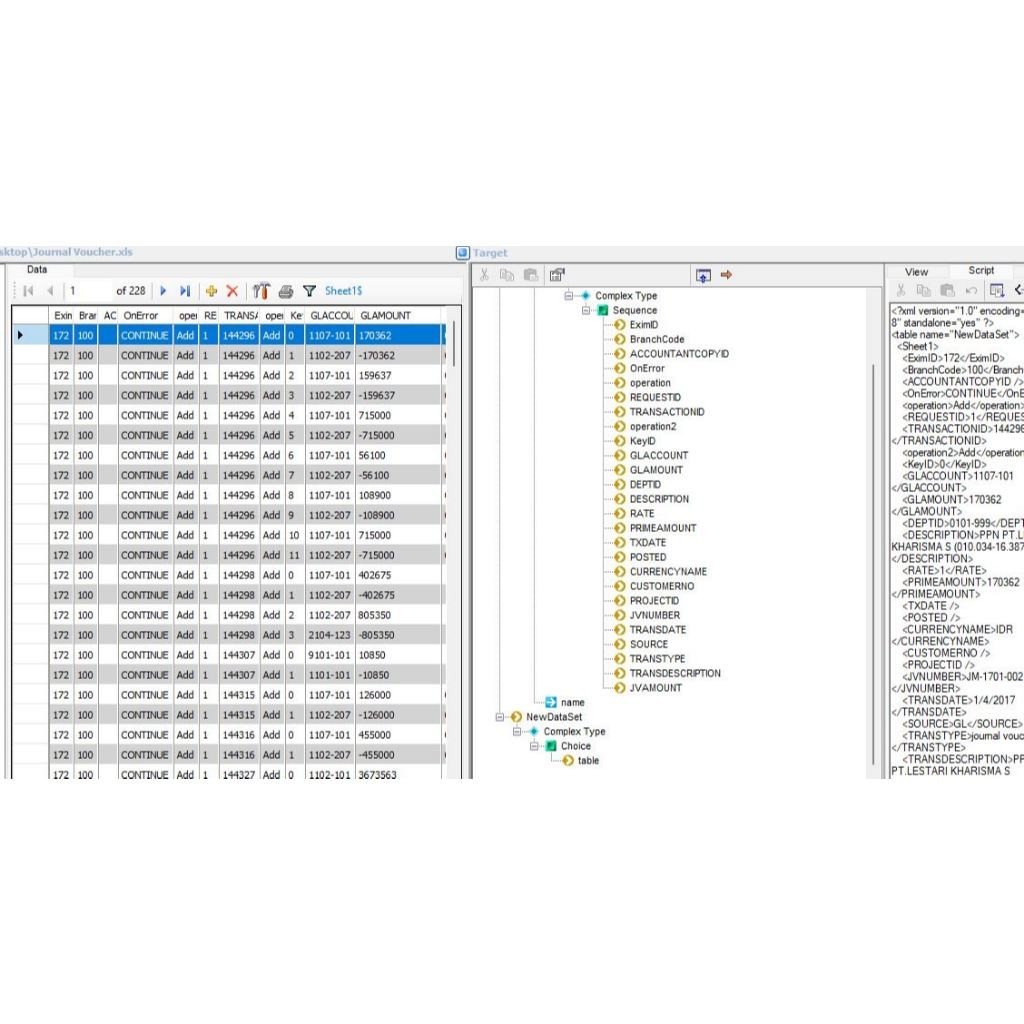This screenshot has height=1024, width=1024.
Task: Collapse the Choice node under Complex Type
Action: pyautogui.click(x=534, y=746)
